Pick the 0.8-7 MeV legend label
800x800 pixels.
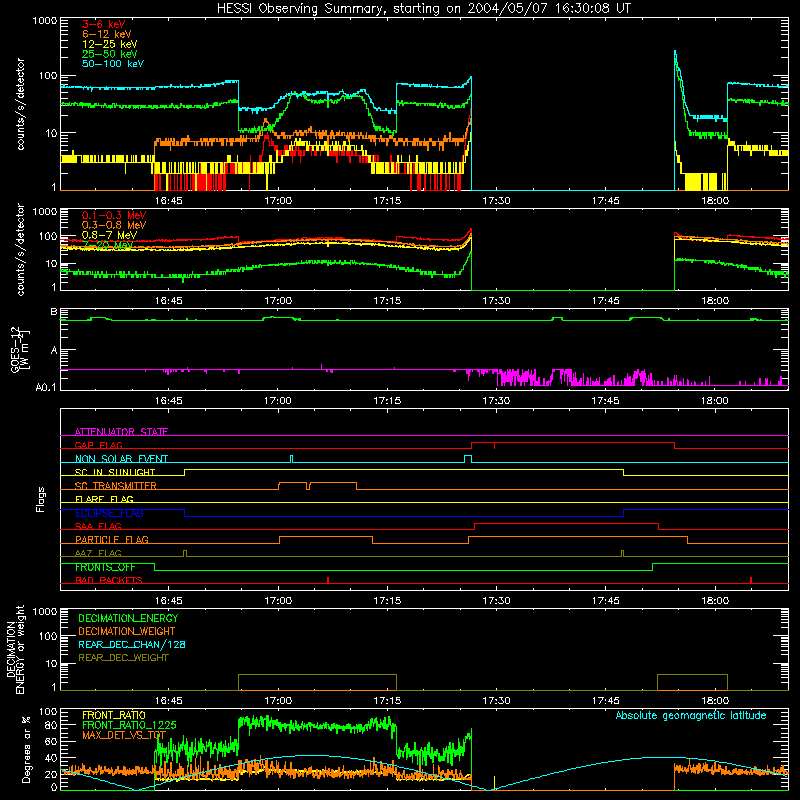pyautogui.click(x=109, y=235)
